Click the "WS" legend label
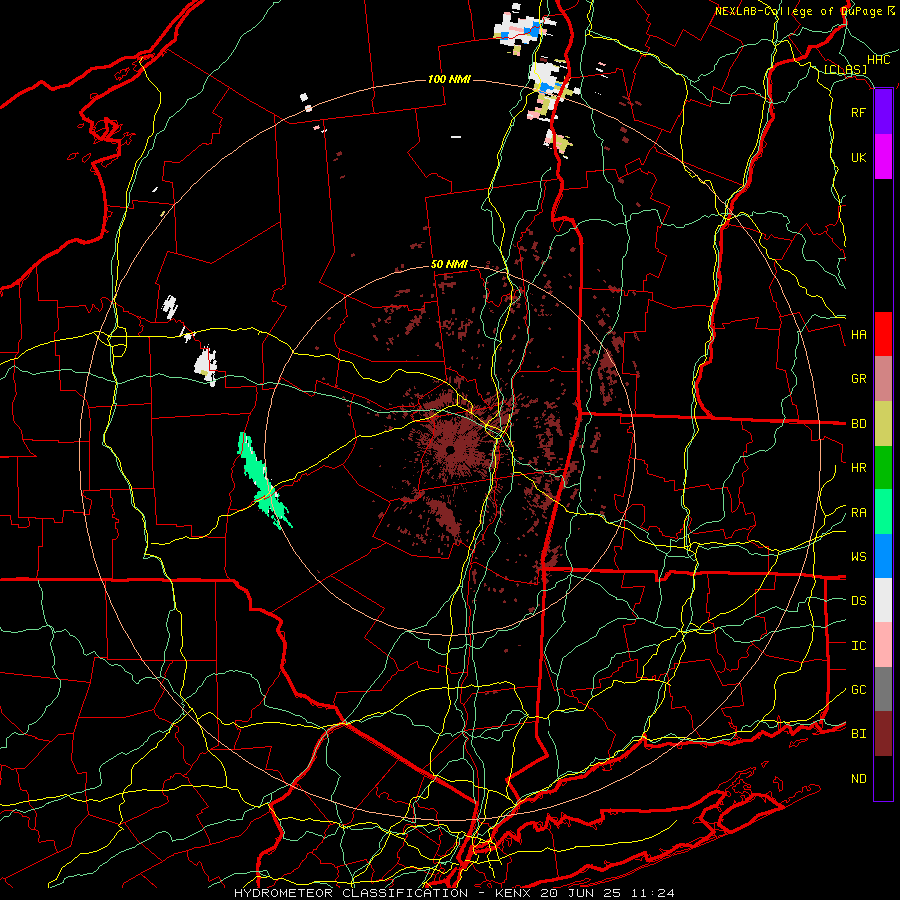 coord(858,557)
